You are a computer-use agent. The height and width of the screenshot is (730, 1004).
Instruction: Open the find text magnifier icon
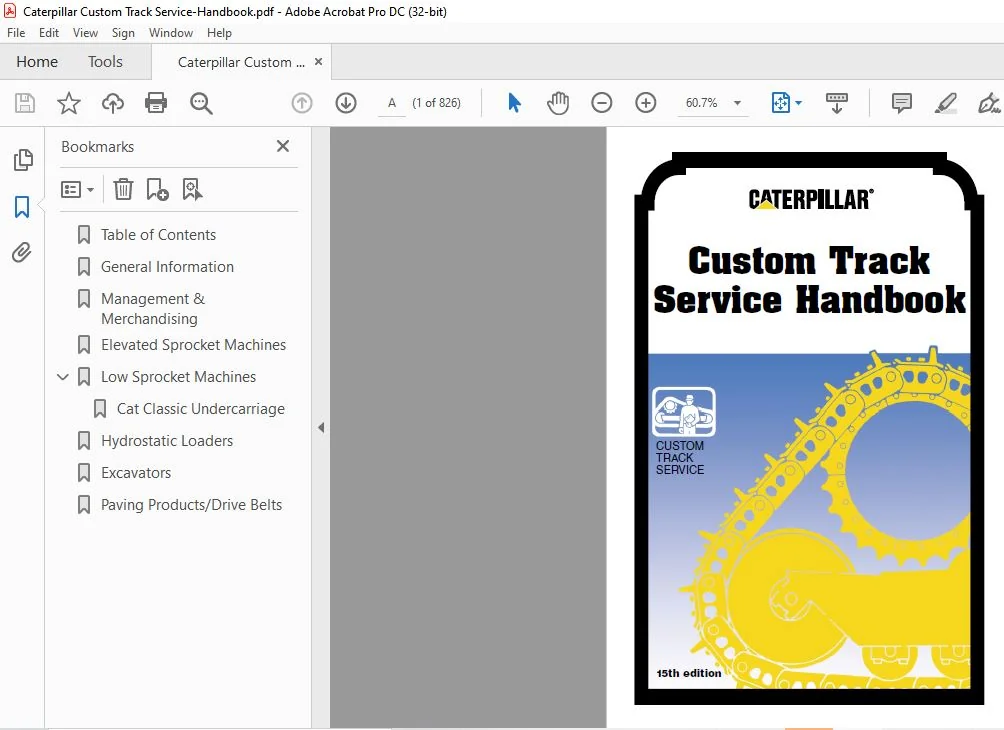(201, 103)
